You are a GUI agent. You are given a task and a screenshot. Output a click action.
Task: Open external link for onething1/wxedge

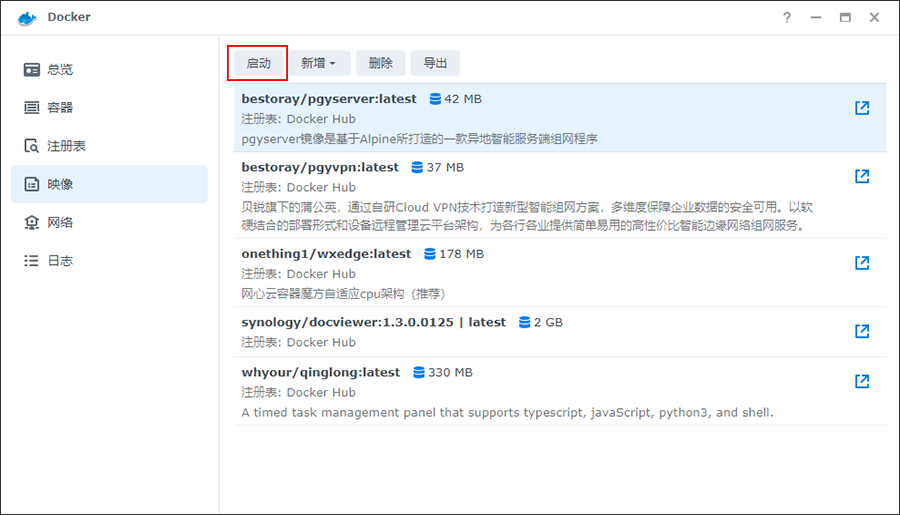862,262
